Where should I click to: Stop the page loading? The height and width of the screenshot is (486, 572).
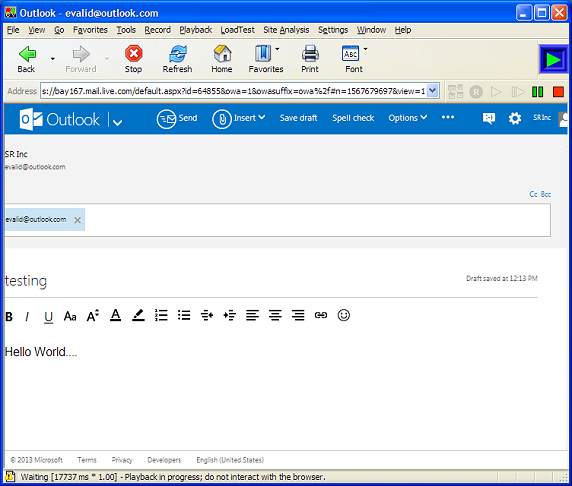134,59
